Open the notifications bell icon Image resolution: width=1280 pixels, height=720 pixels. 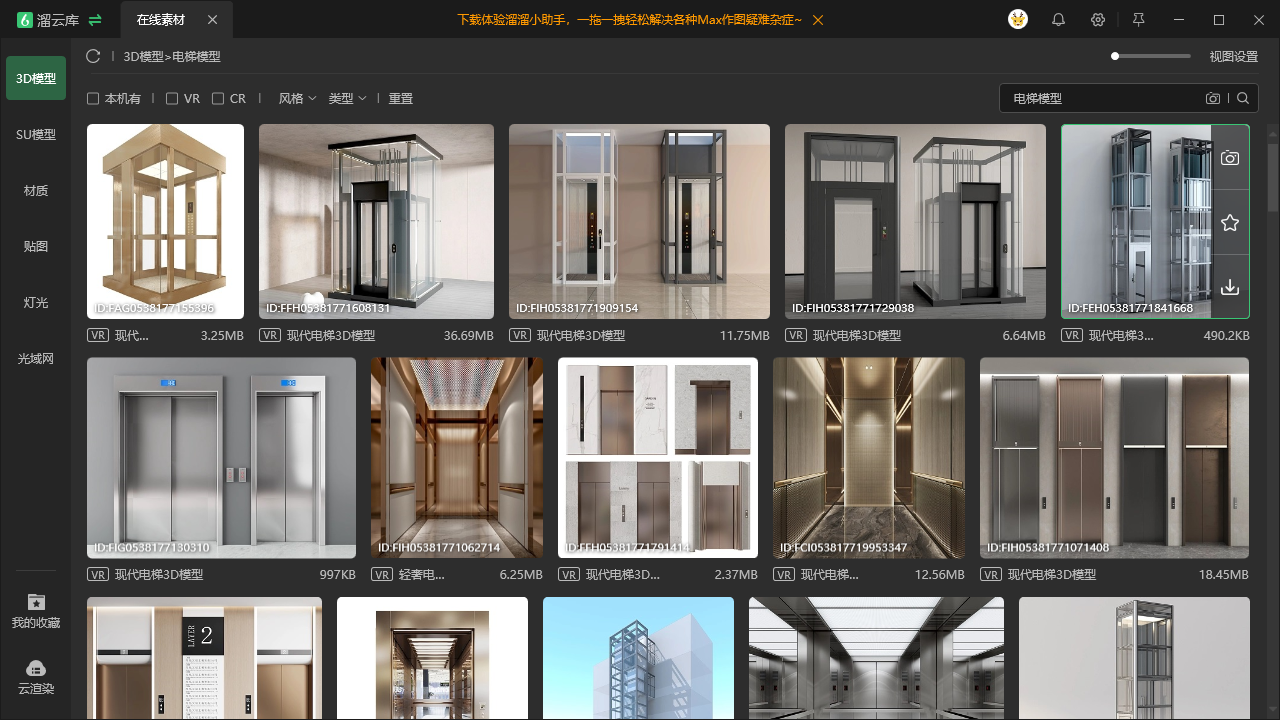click(1058, 20)
